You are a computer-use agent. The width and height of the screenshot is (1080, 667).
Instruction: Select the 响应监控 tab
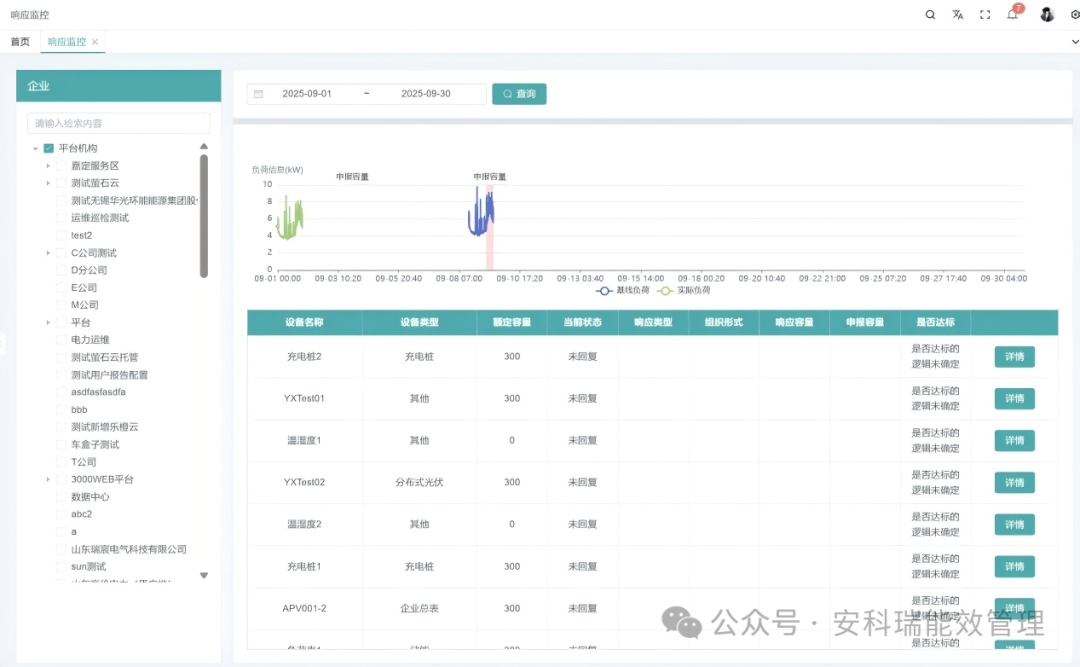[67, 42]
